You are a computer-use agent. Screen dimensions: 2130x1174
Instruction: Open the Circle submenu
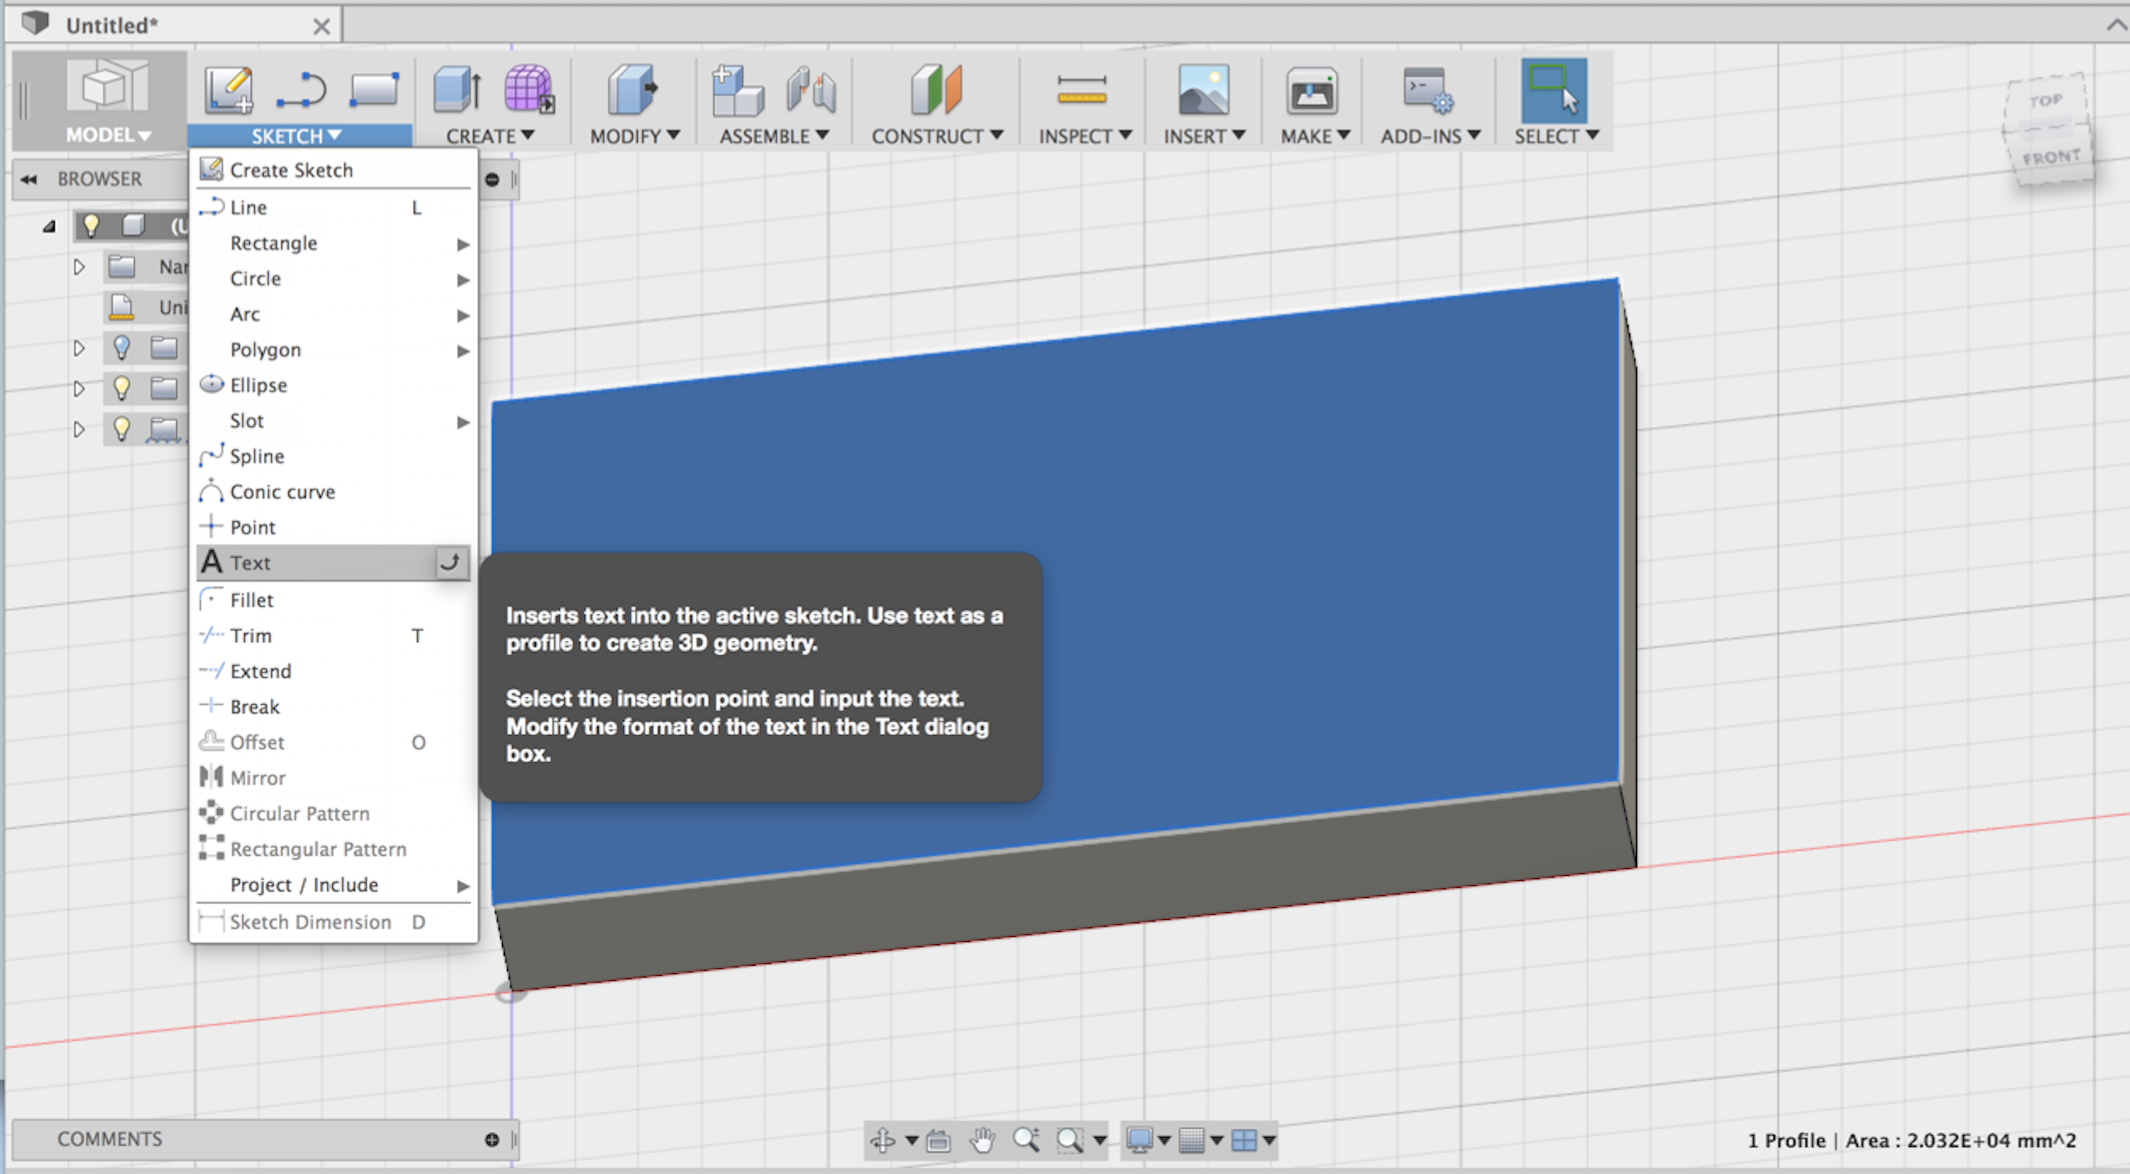pos(333,279)
